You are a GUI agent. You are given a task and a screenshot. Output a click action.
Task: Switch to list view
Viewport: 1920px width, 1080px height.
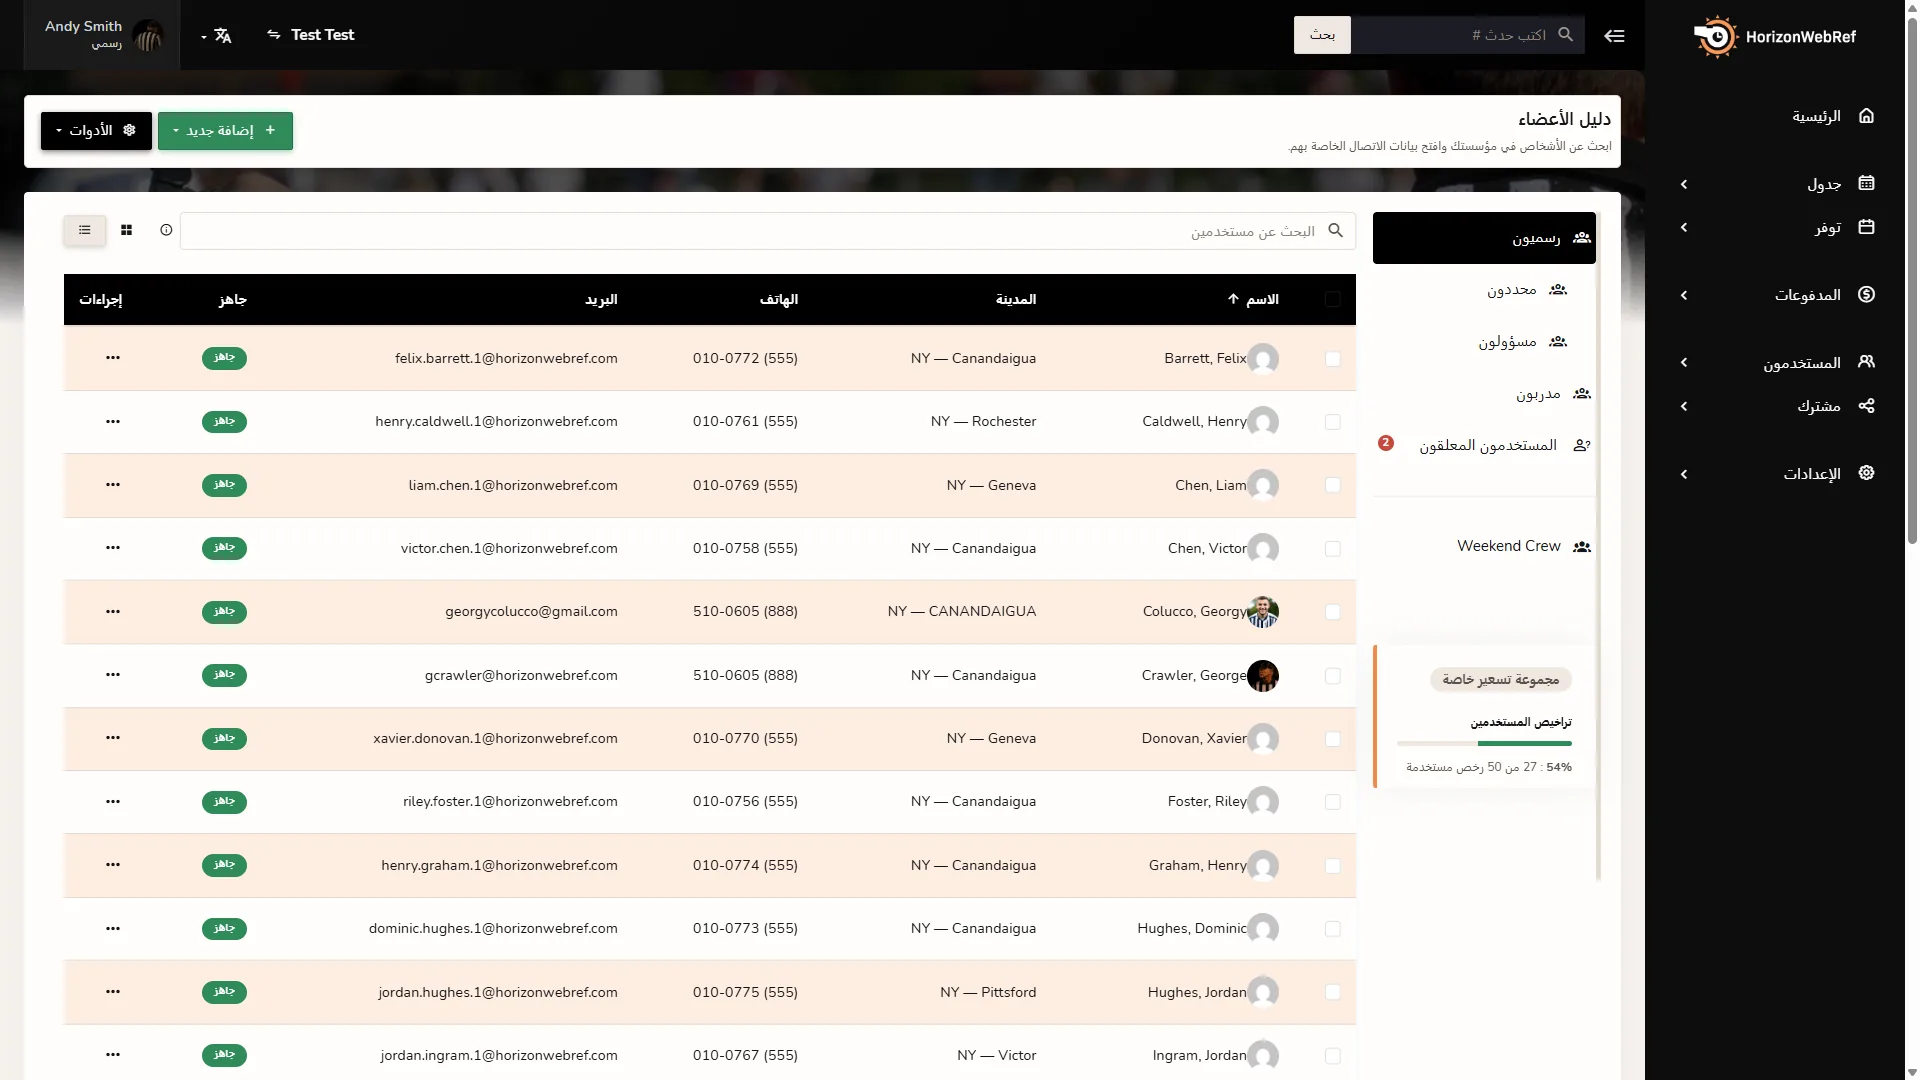(x=85, y=230)
